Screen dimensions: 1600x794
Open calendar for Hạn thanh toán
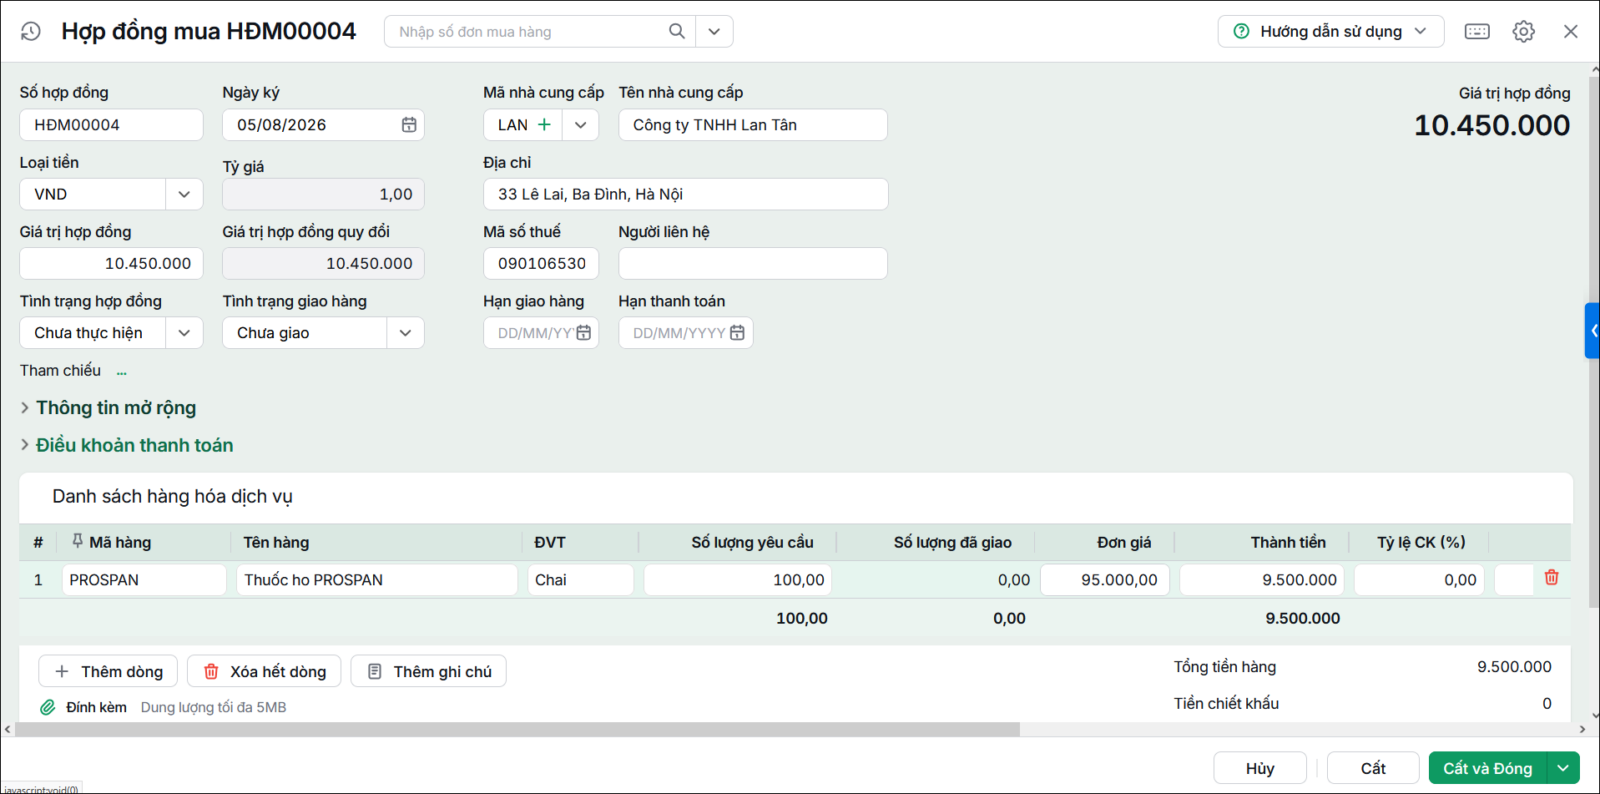coord(737,333)
